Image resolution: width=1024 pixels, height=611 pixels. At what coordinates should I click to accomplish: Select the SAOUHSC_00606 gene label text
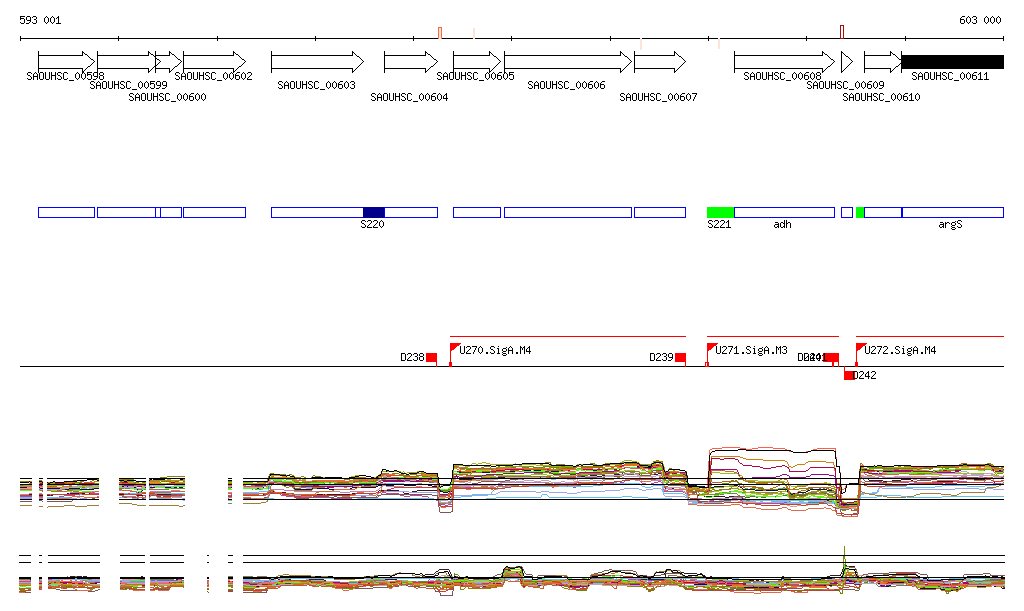(566, 86)
